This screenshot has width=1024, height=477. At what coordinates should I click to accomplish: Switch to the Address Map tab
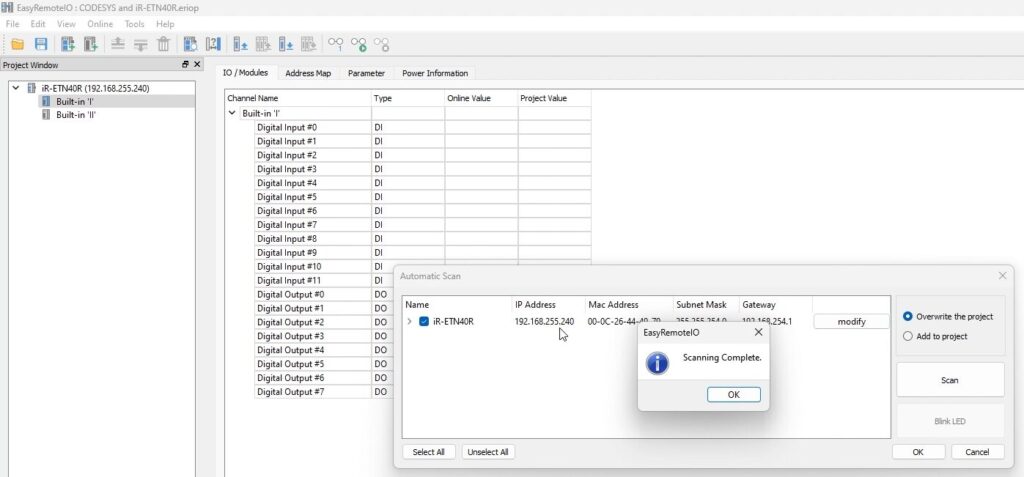click(x=308, y=73)
